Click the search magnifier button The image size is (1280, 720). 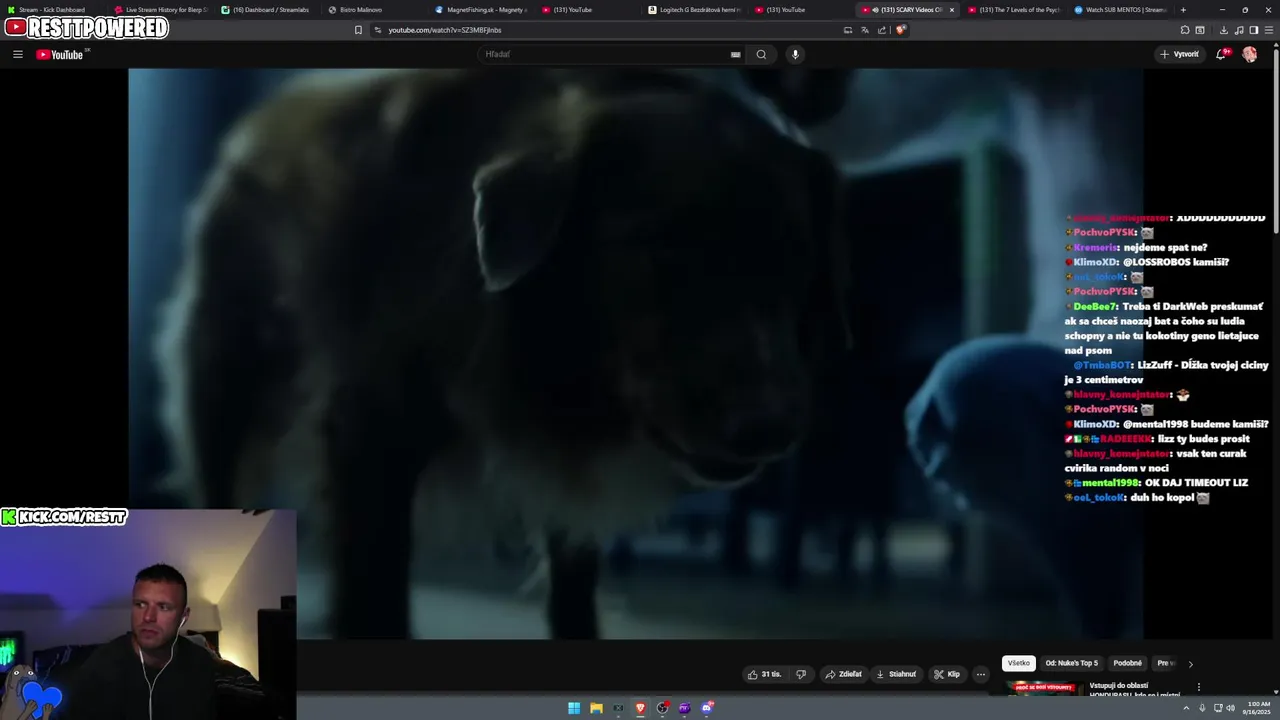(761, 54)
